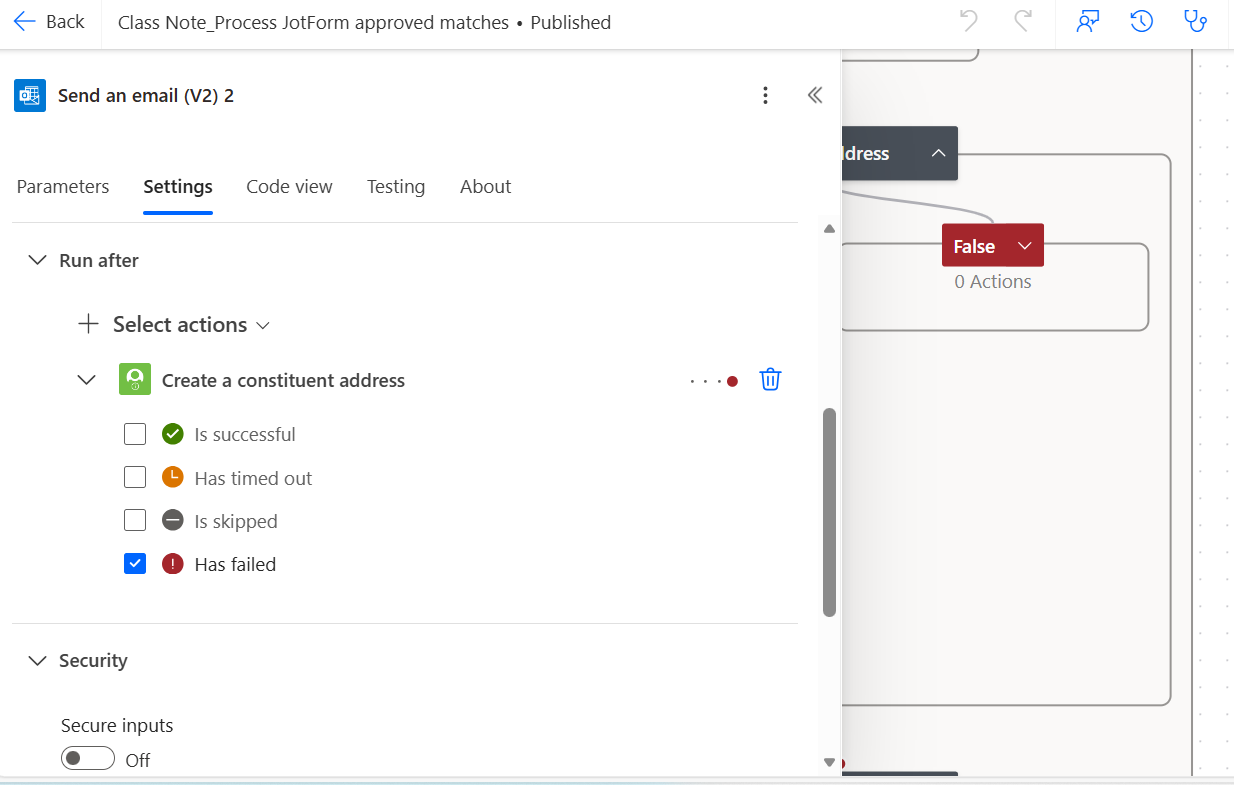Click the flow title Class Note_Process JotForm approved matches
The width and height of the screenshot is (1234, 785).
click(x=313, y=22)
